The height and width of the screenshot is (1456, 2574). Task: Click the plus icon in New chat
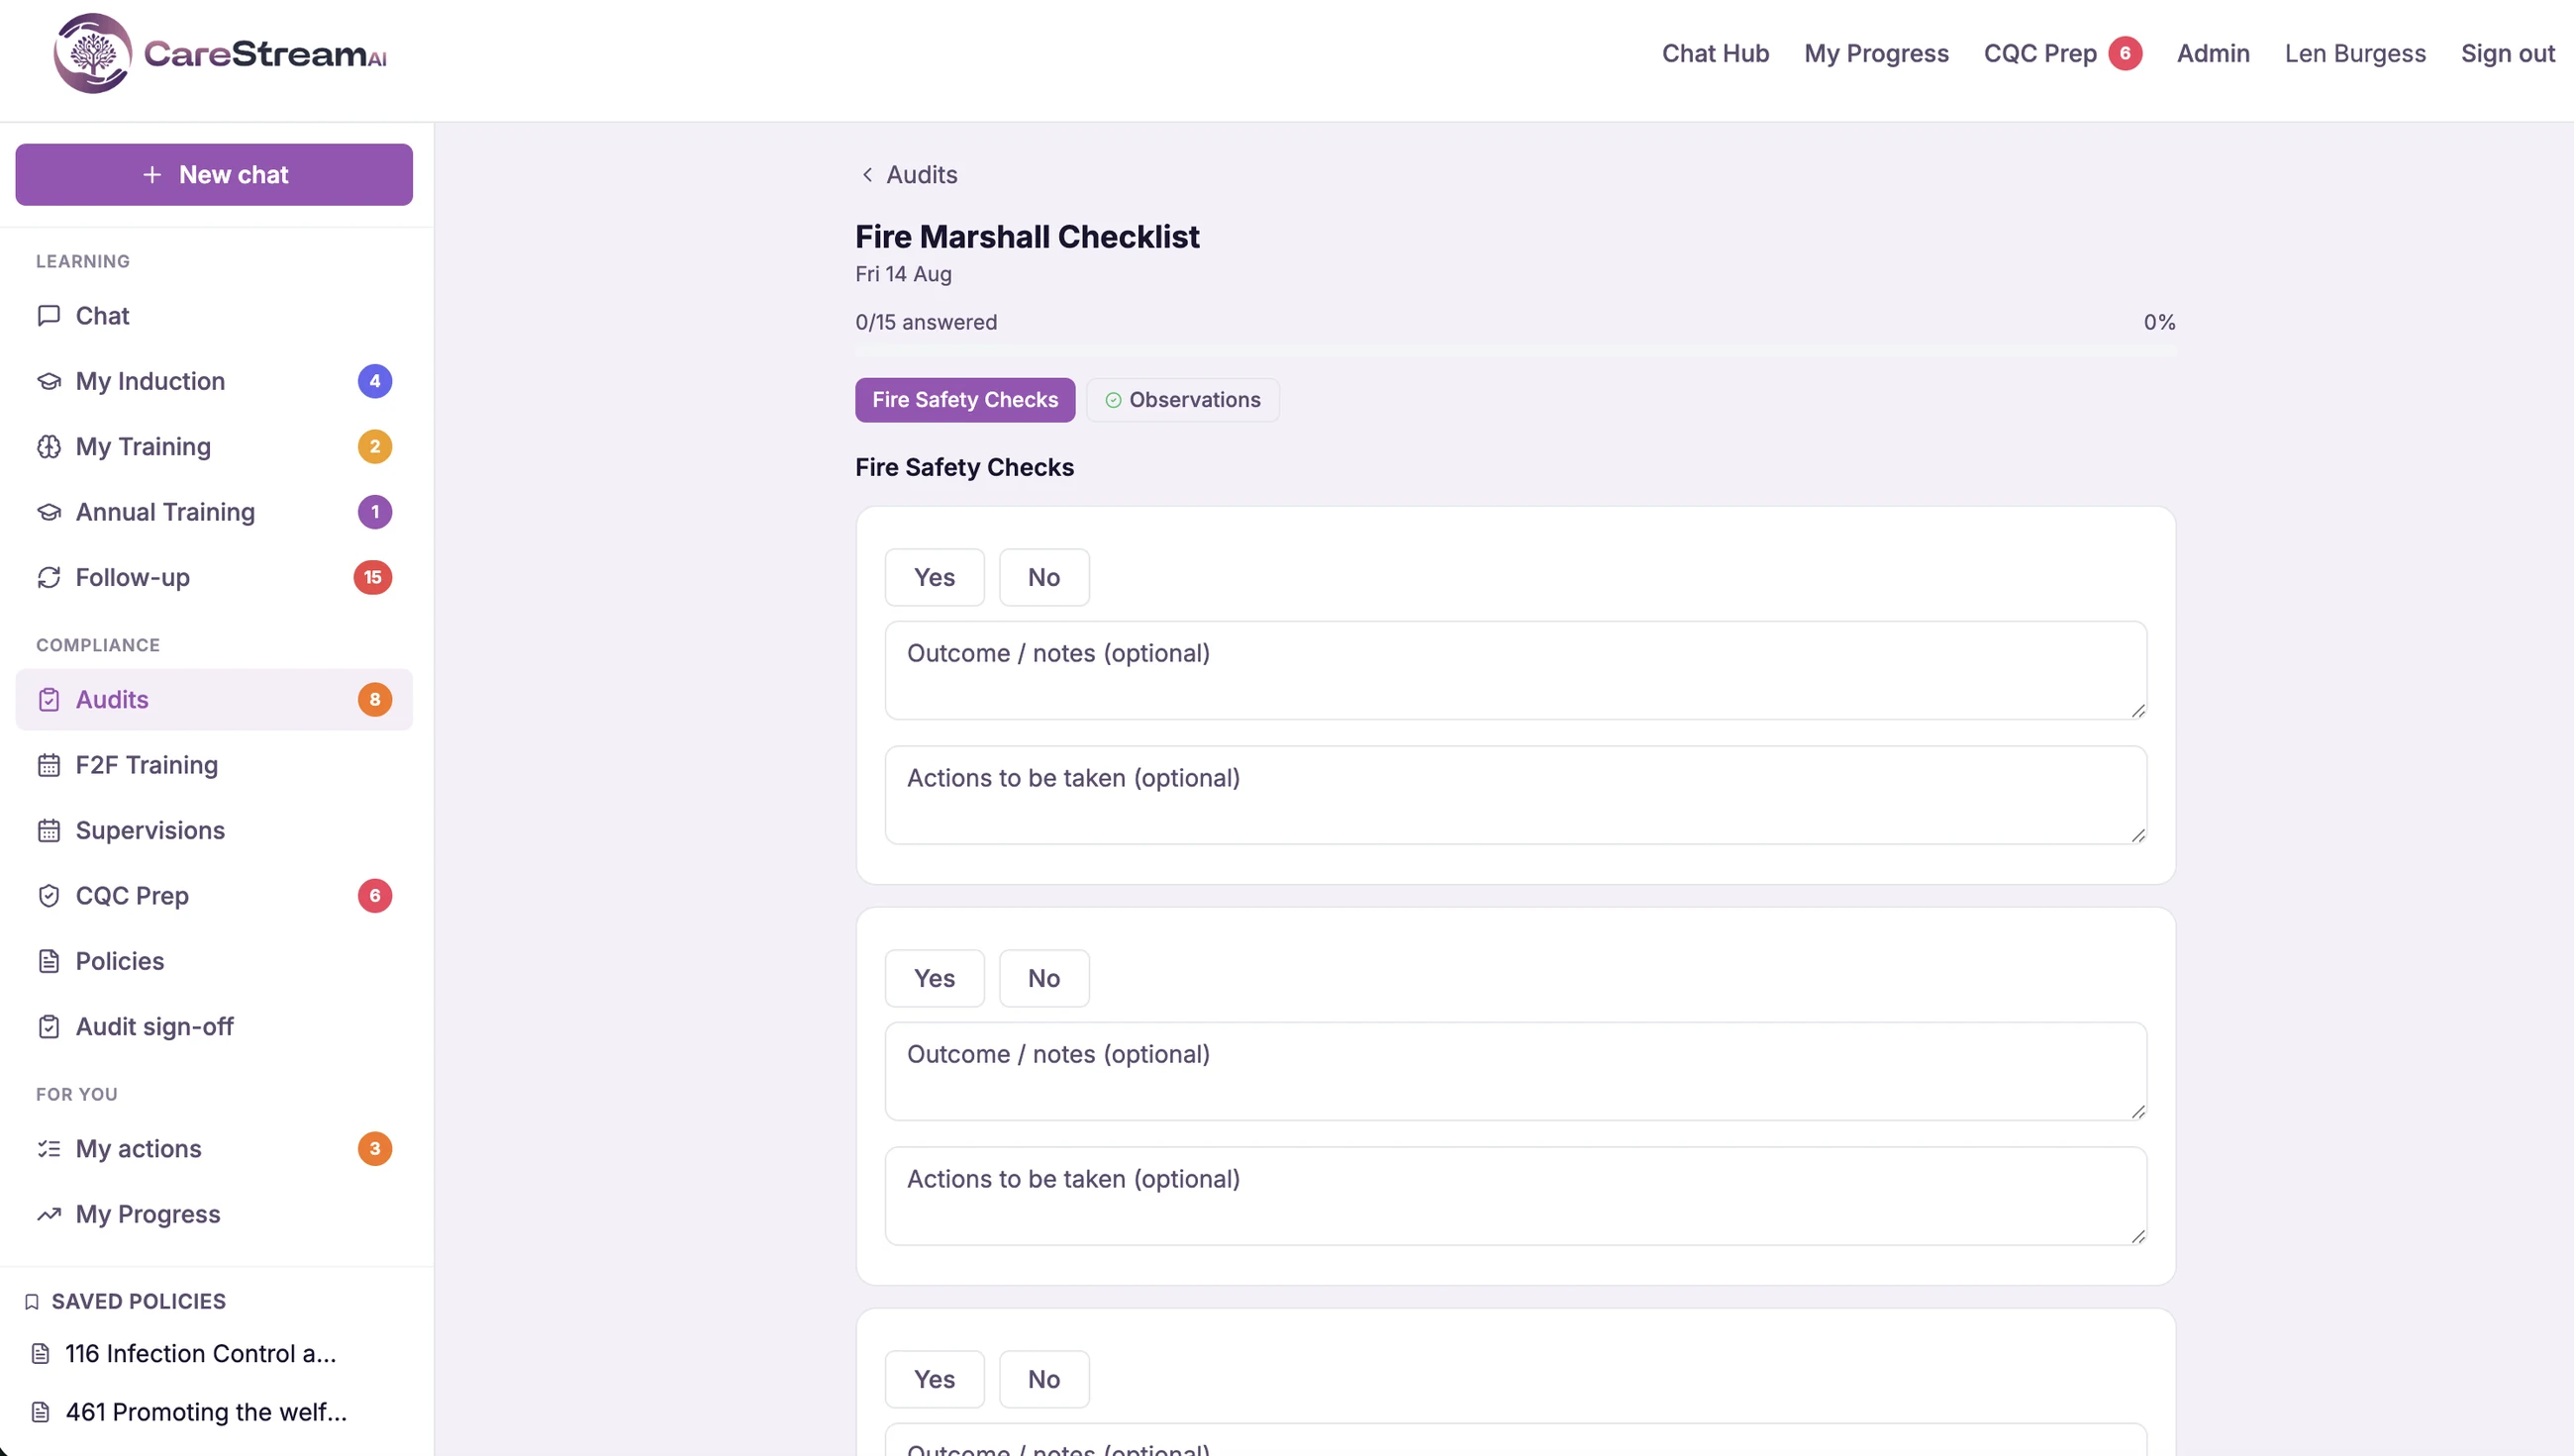[x=152, y=175]
